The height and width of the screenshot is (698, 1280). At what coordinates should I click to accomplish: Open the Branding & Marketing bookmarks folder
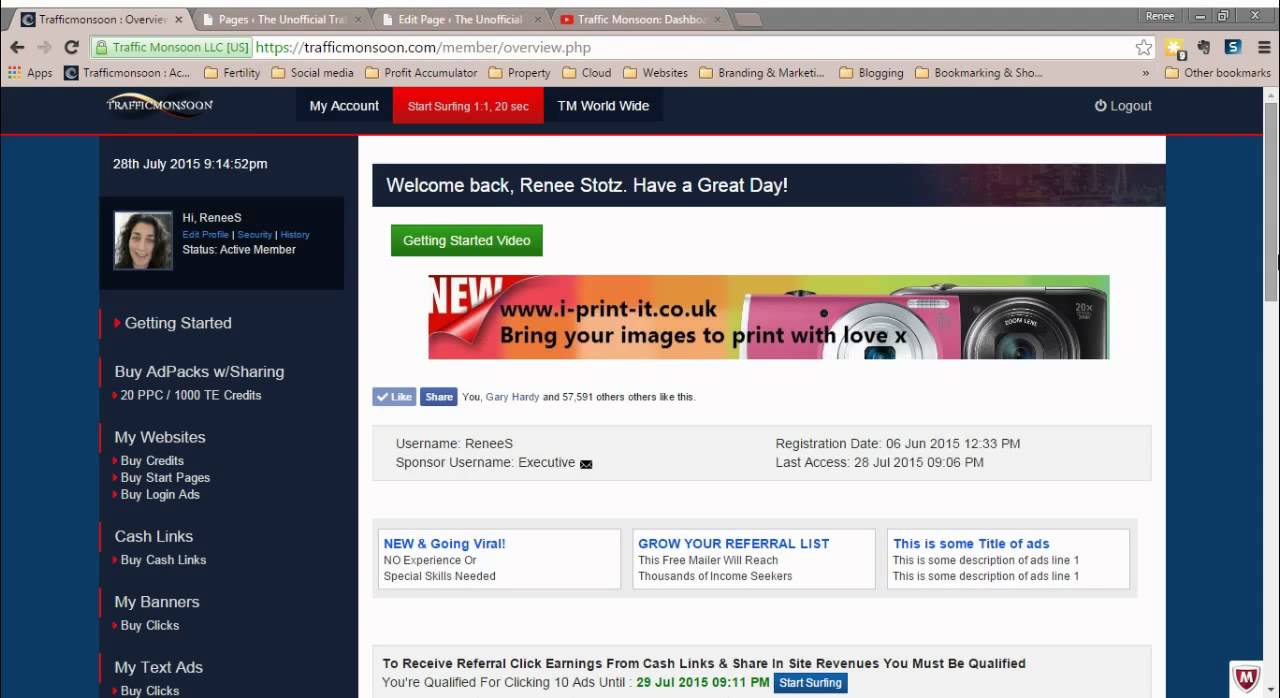(x=762, y=73)
